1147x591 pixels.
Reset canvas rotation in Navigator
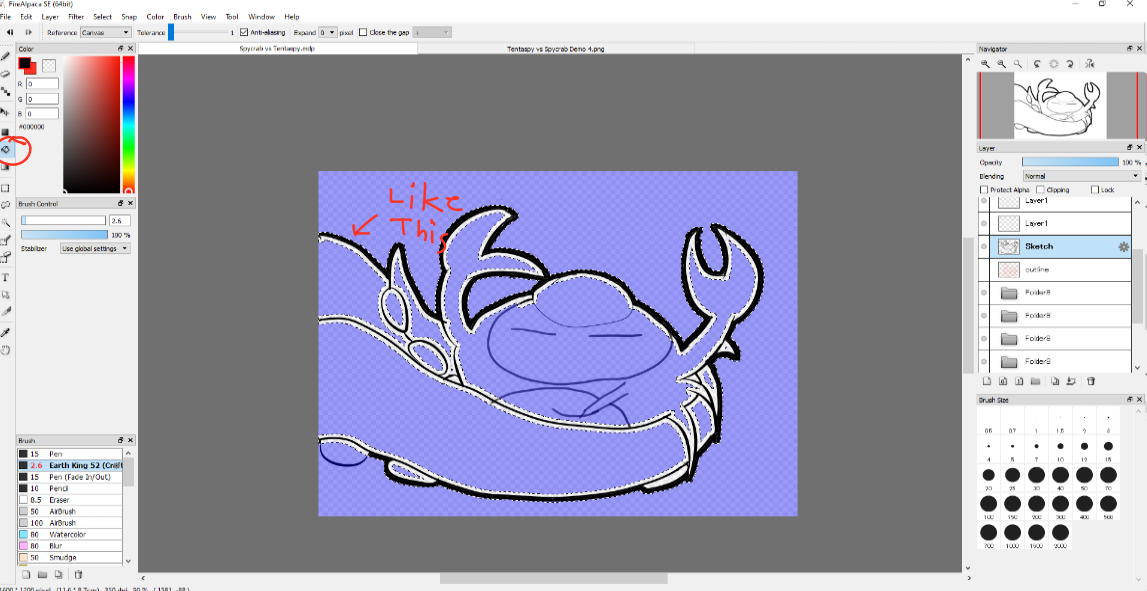point(1053,64)
